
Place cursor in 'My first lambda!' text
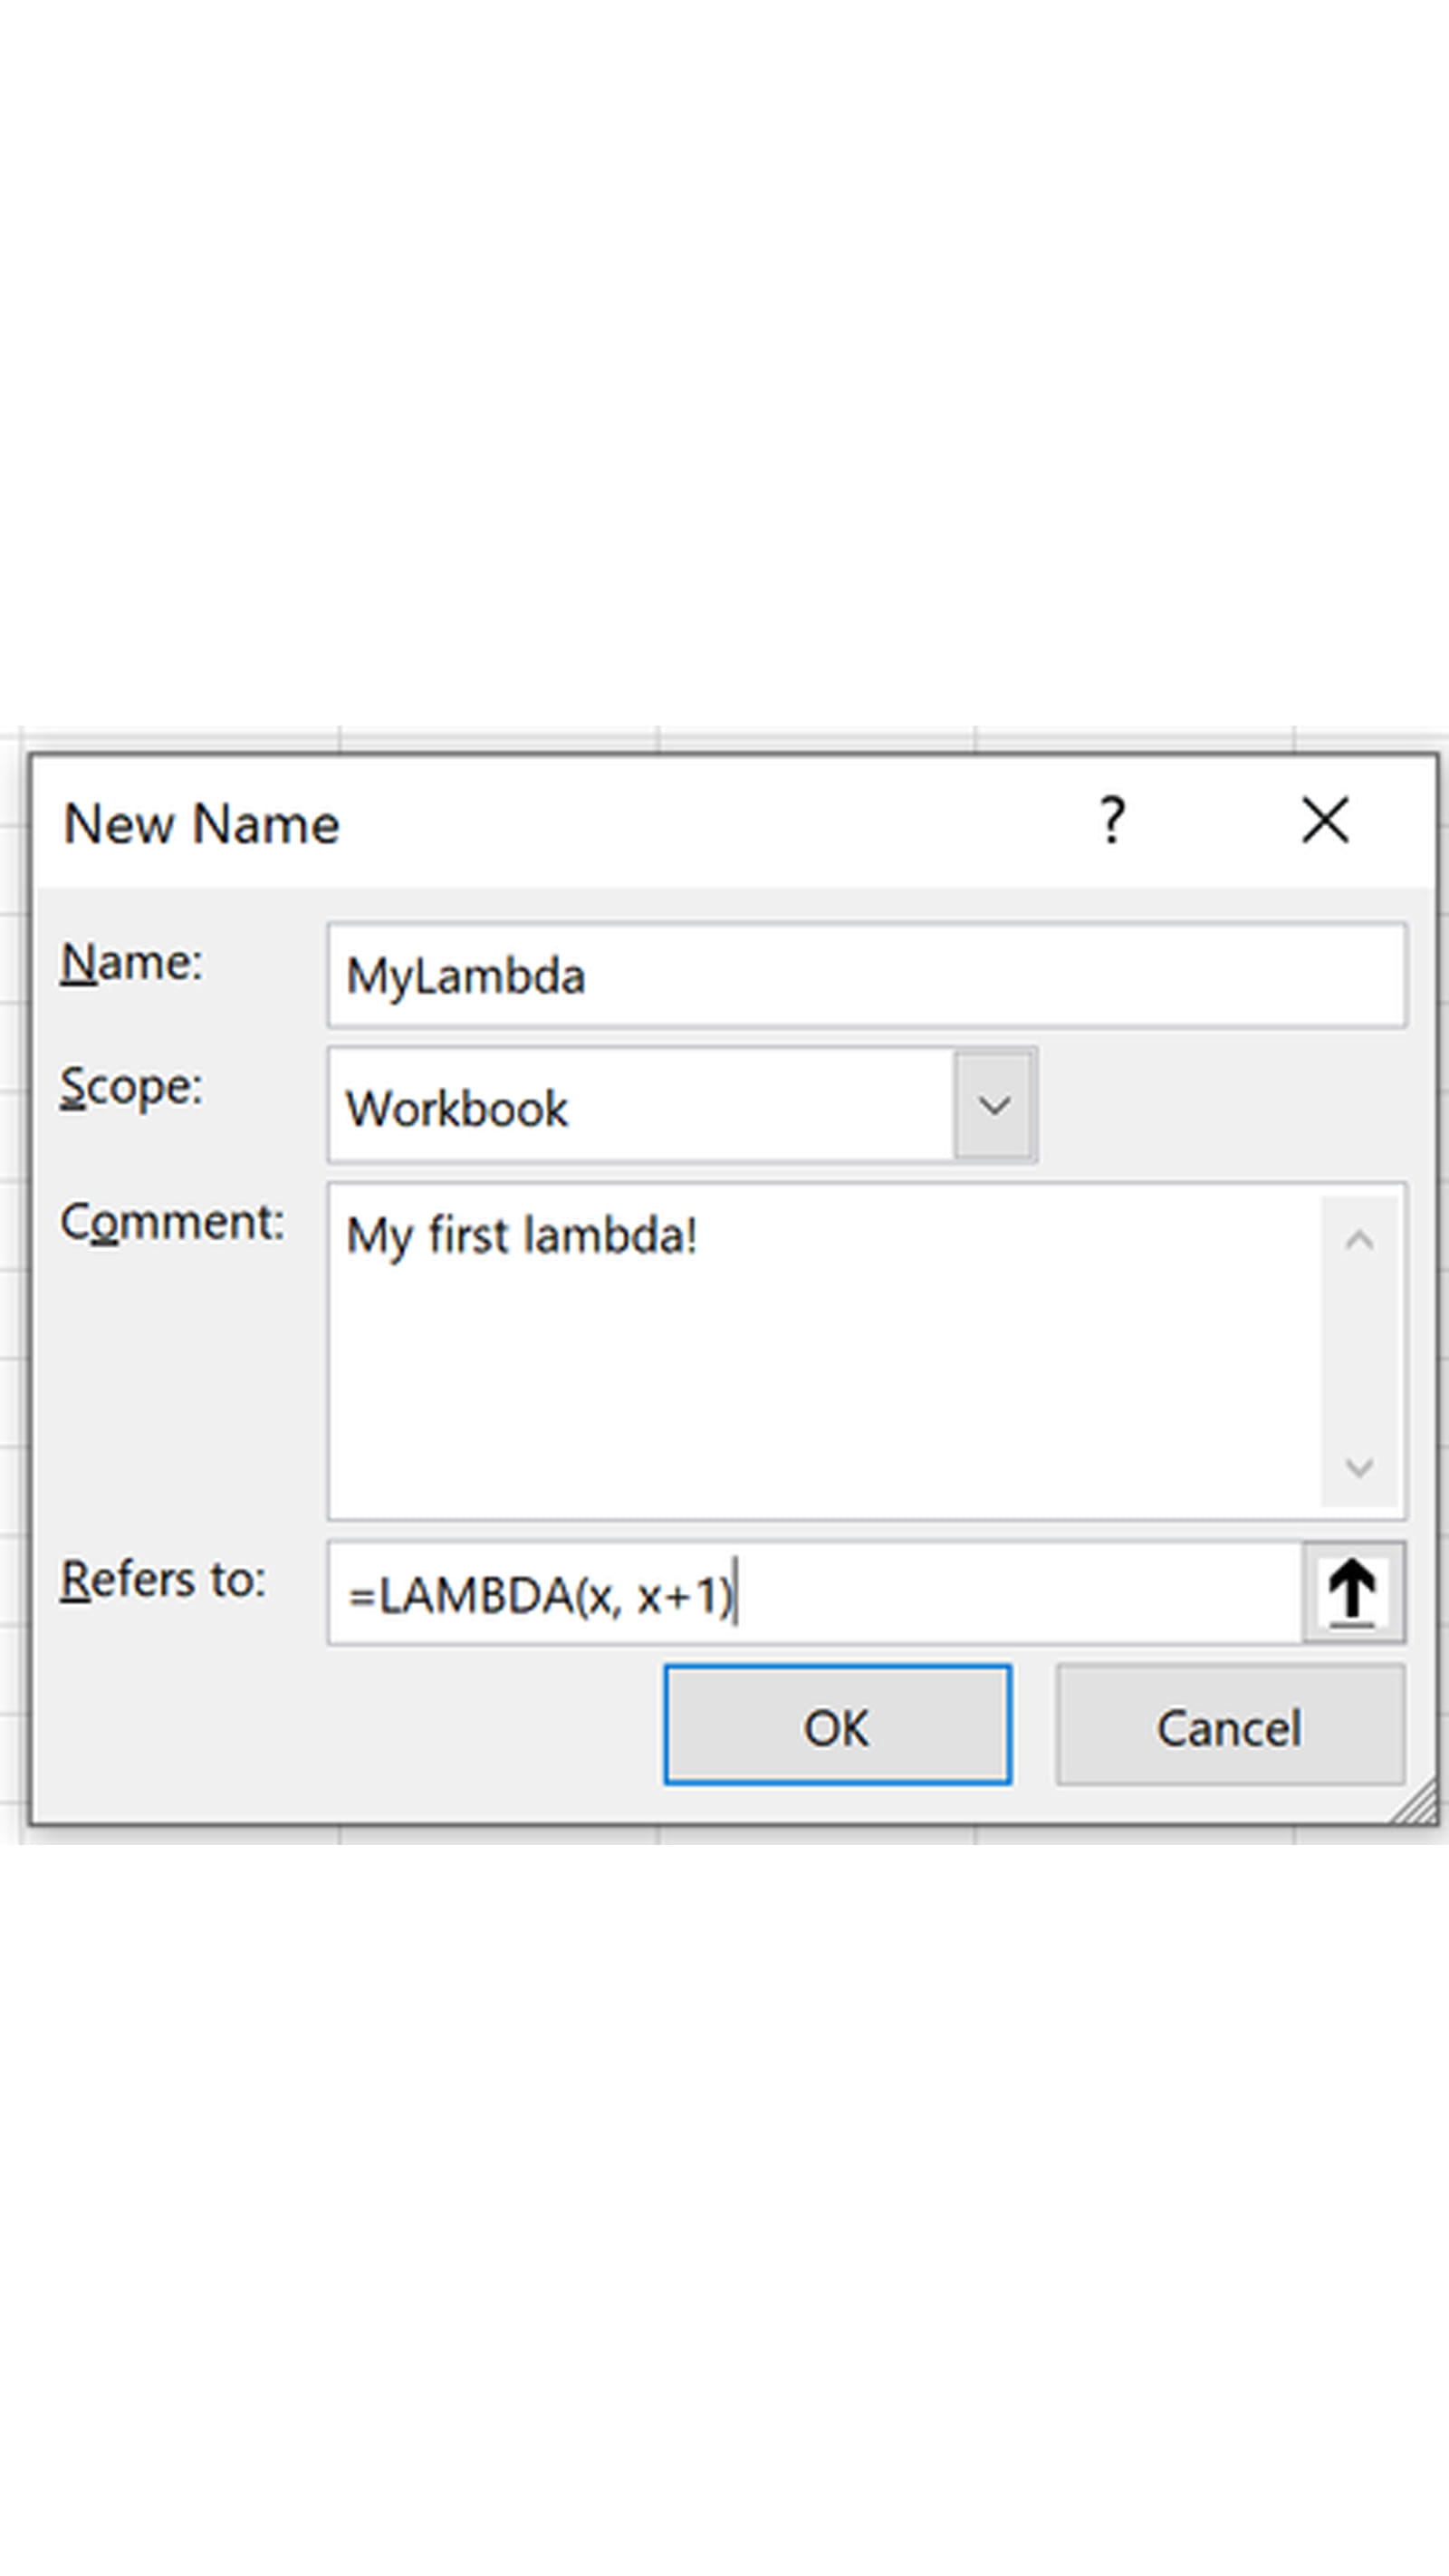coord(520,1236)
